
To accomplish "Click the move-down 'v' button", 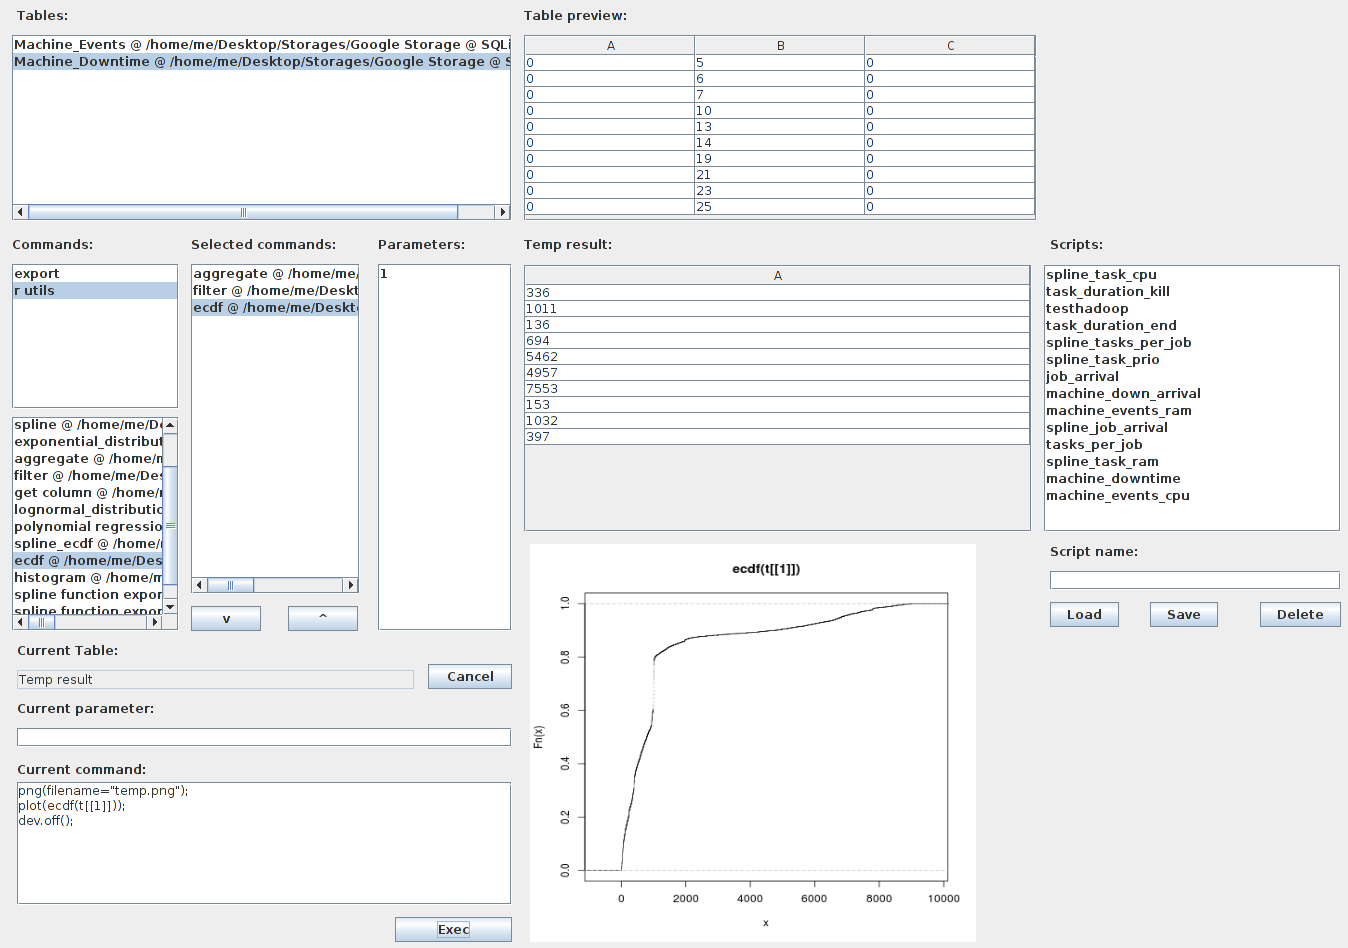I will [x=226, y=619].
